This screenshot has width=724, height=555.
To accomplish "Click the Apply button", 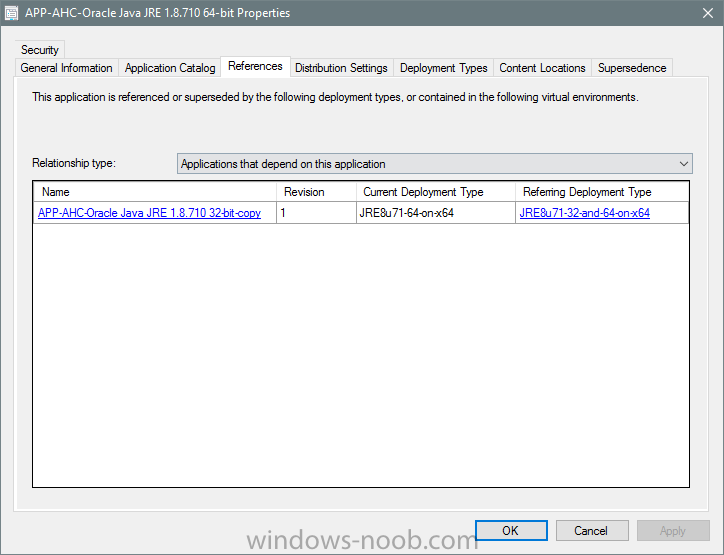I will (x=673, y=531).
